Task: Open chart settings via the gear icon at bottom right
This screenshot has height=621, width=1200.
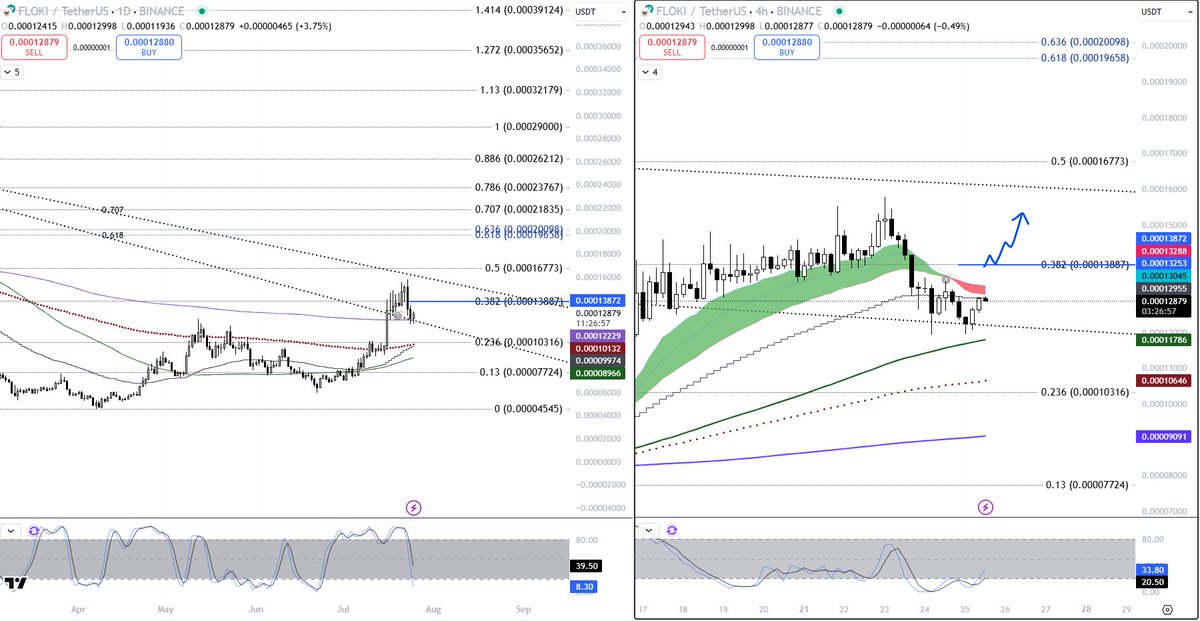Action: coord(1167,609)
